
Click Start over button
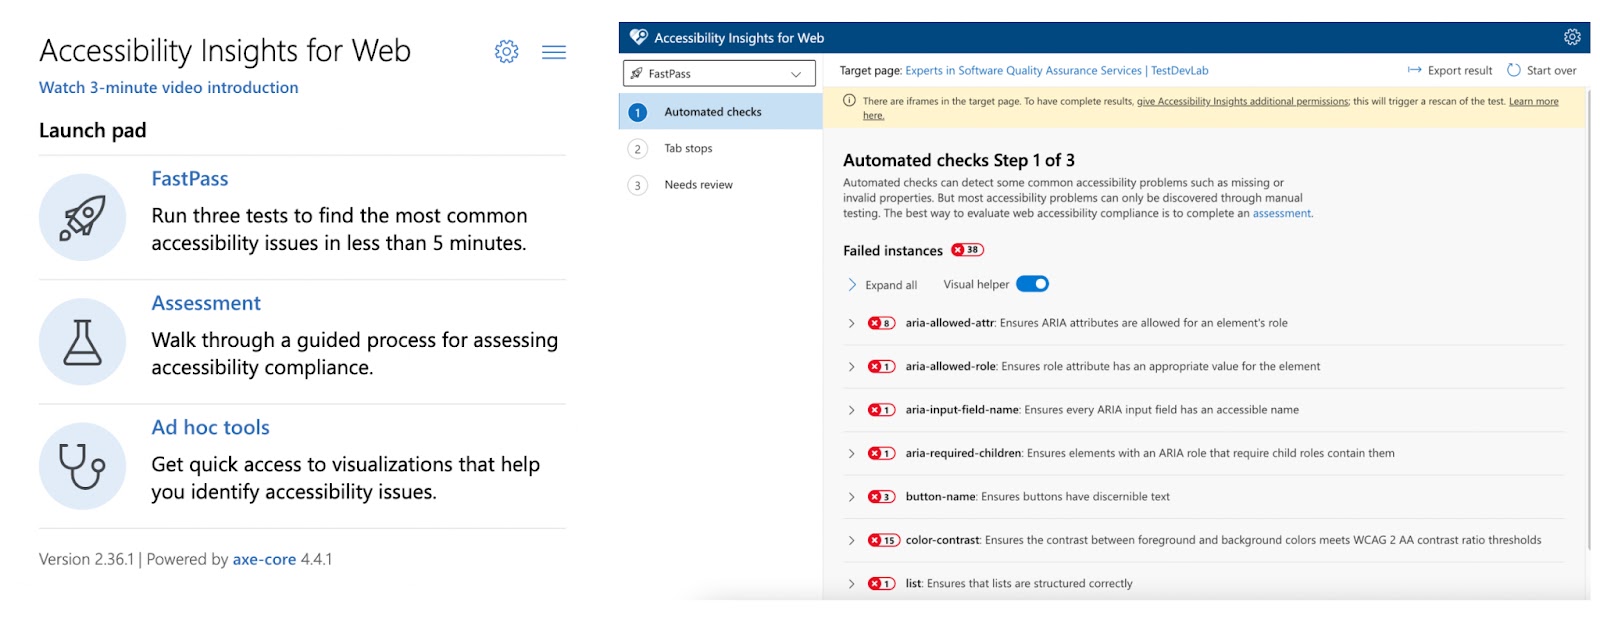pos(1542,70)
